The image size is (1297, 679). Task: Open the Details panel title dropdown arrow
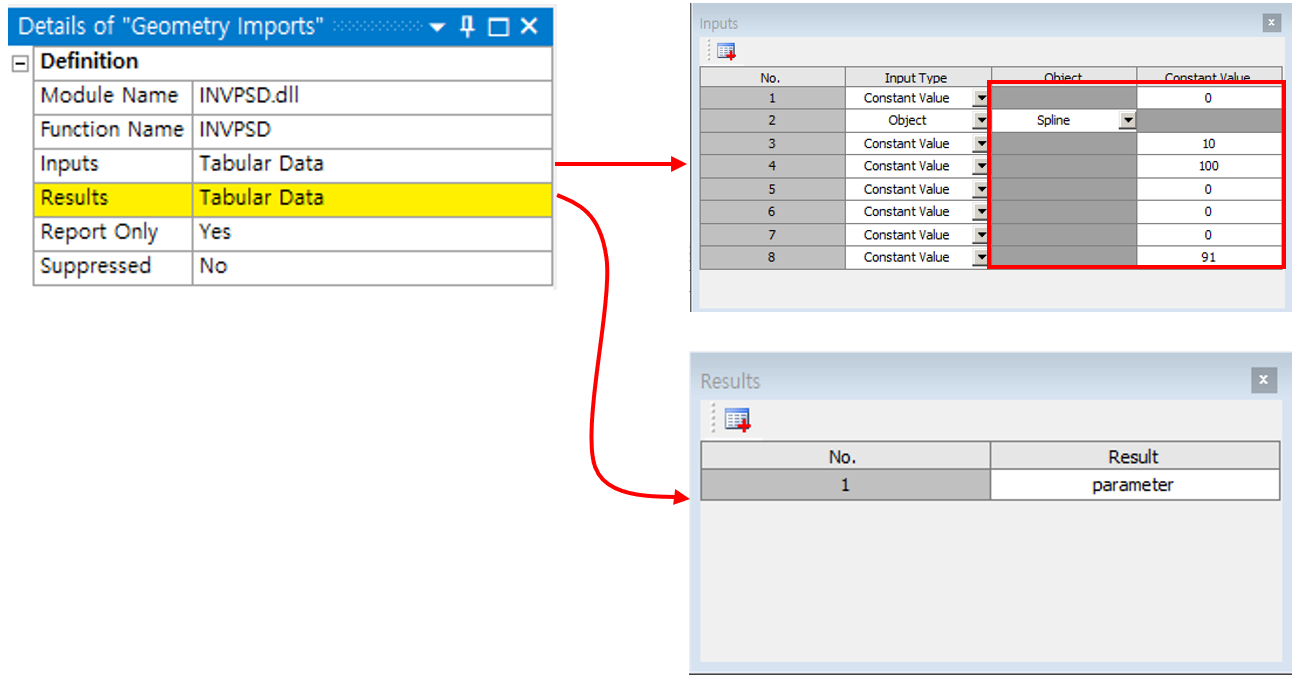437,27
